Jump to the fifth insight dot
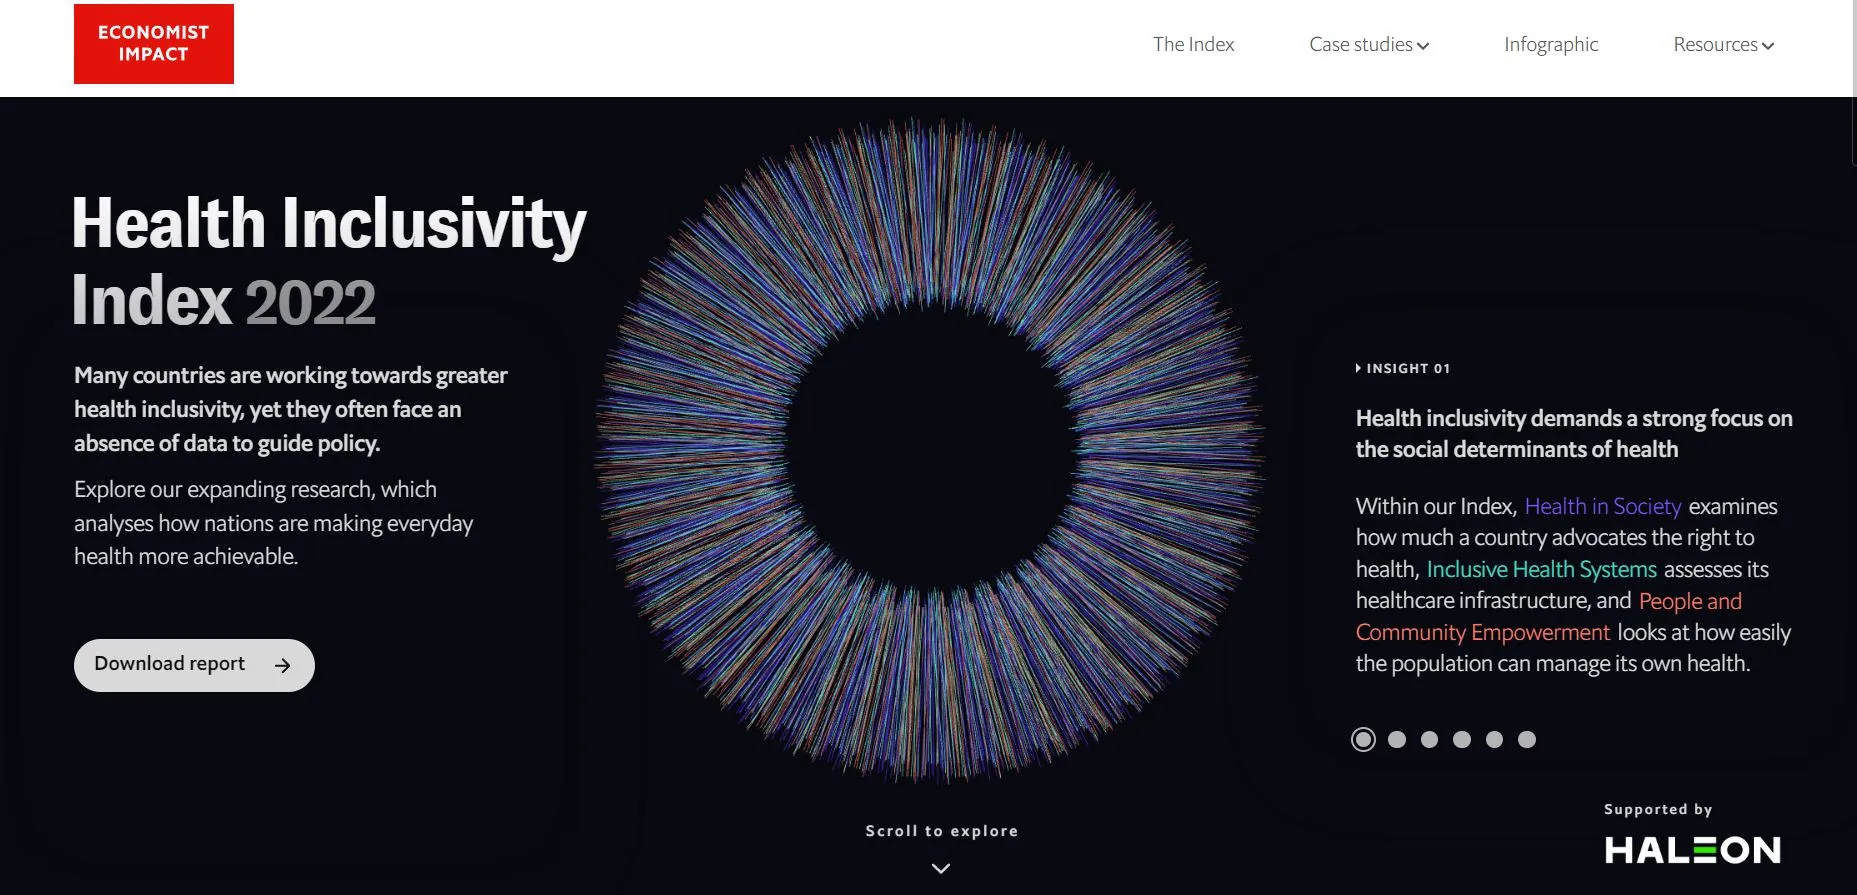This screenshot has height=895, width=1857. [1494, 739]
